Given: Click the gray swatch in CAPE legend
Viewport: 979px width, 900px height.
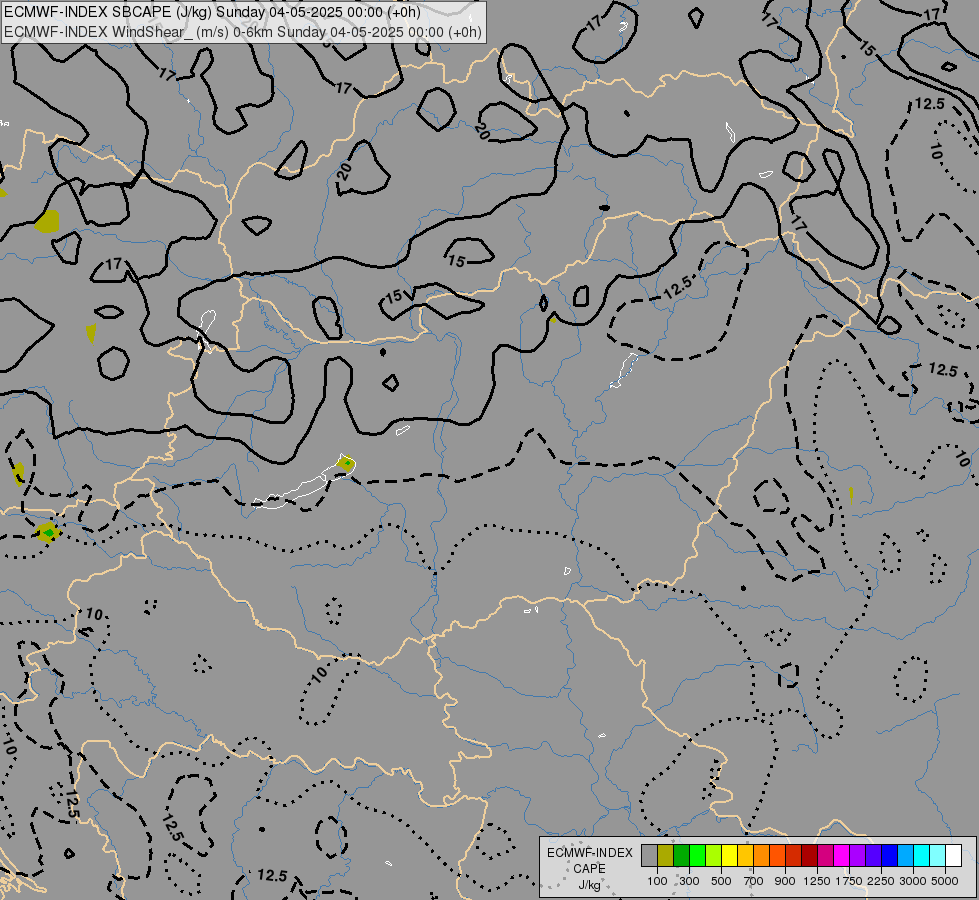Looking at the screenshot, I should pos(650,856).
